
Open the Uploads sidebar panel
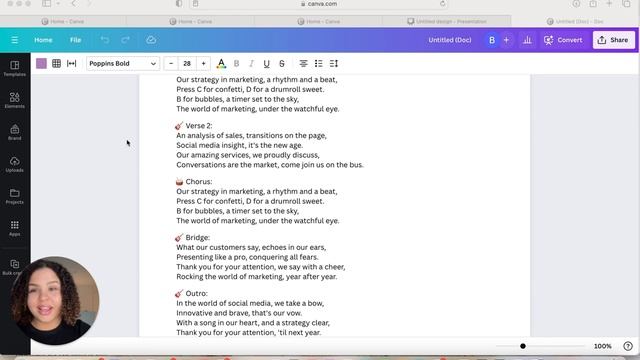coord(15,164)
